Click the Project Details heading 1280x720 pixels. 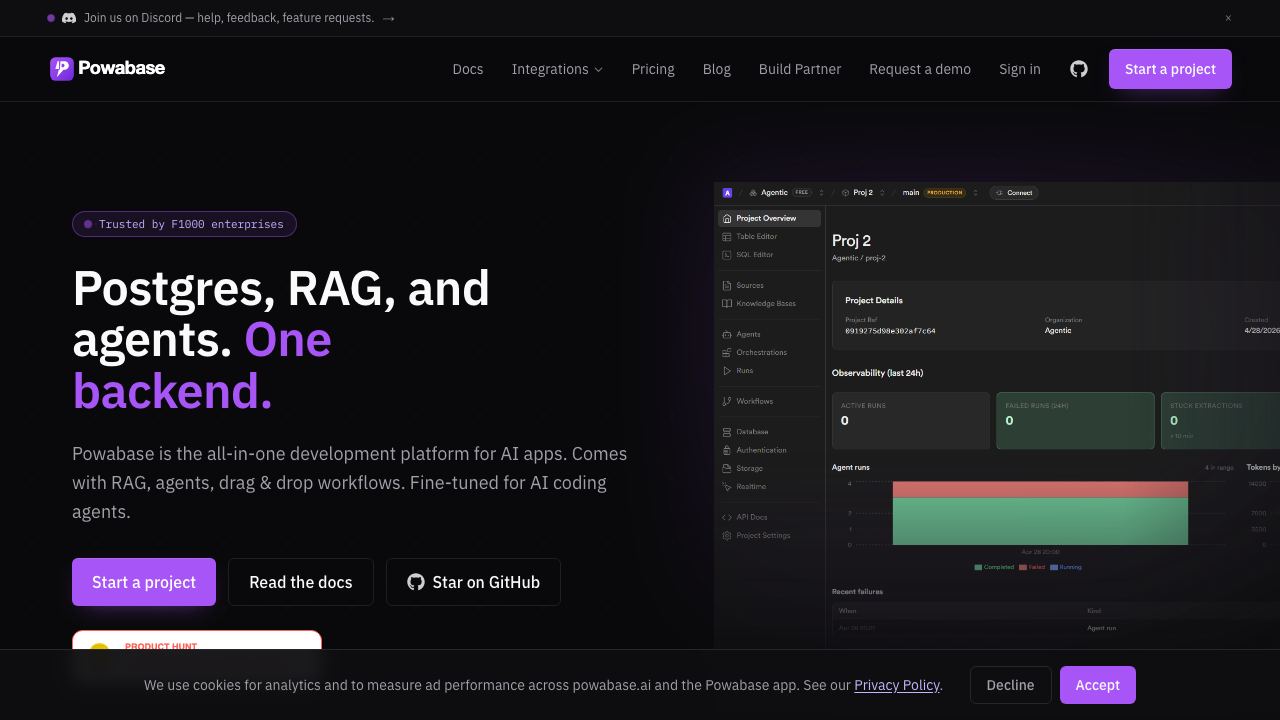[x=874, y=300]
